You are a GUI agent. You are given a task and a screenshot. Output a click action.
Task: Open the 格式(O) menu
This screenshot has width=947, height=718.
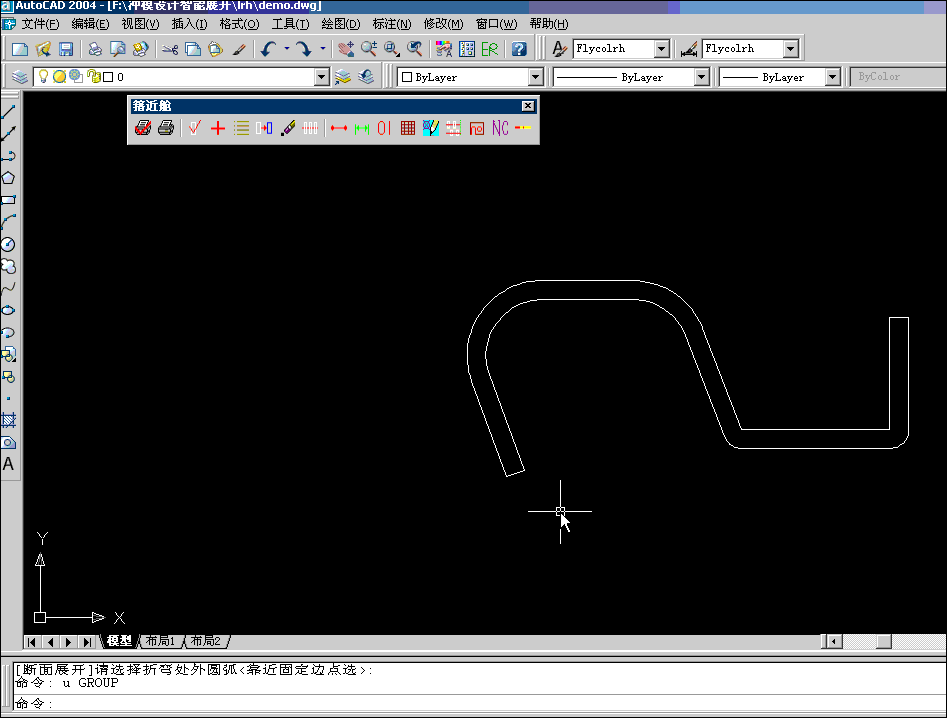[x=239, y=24]
